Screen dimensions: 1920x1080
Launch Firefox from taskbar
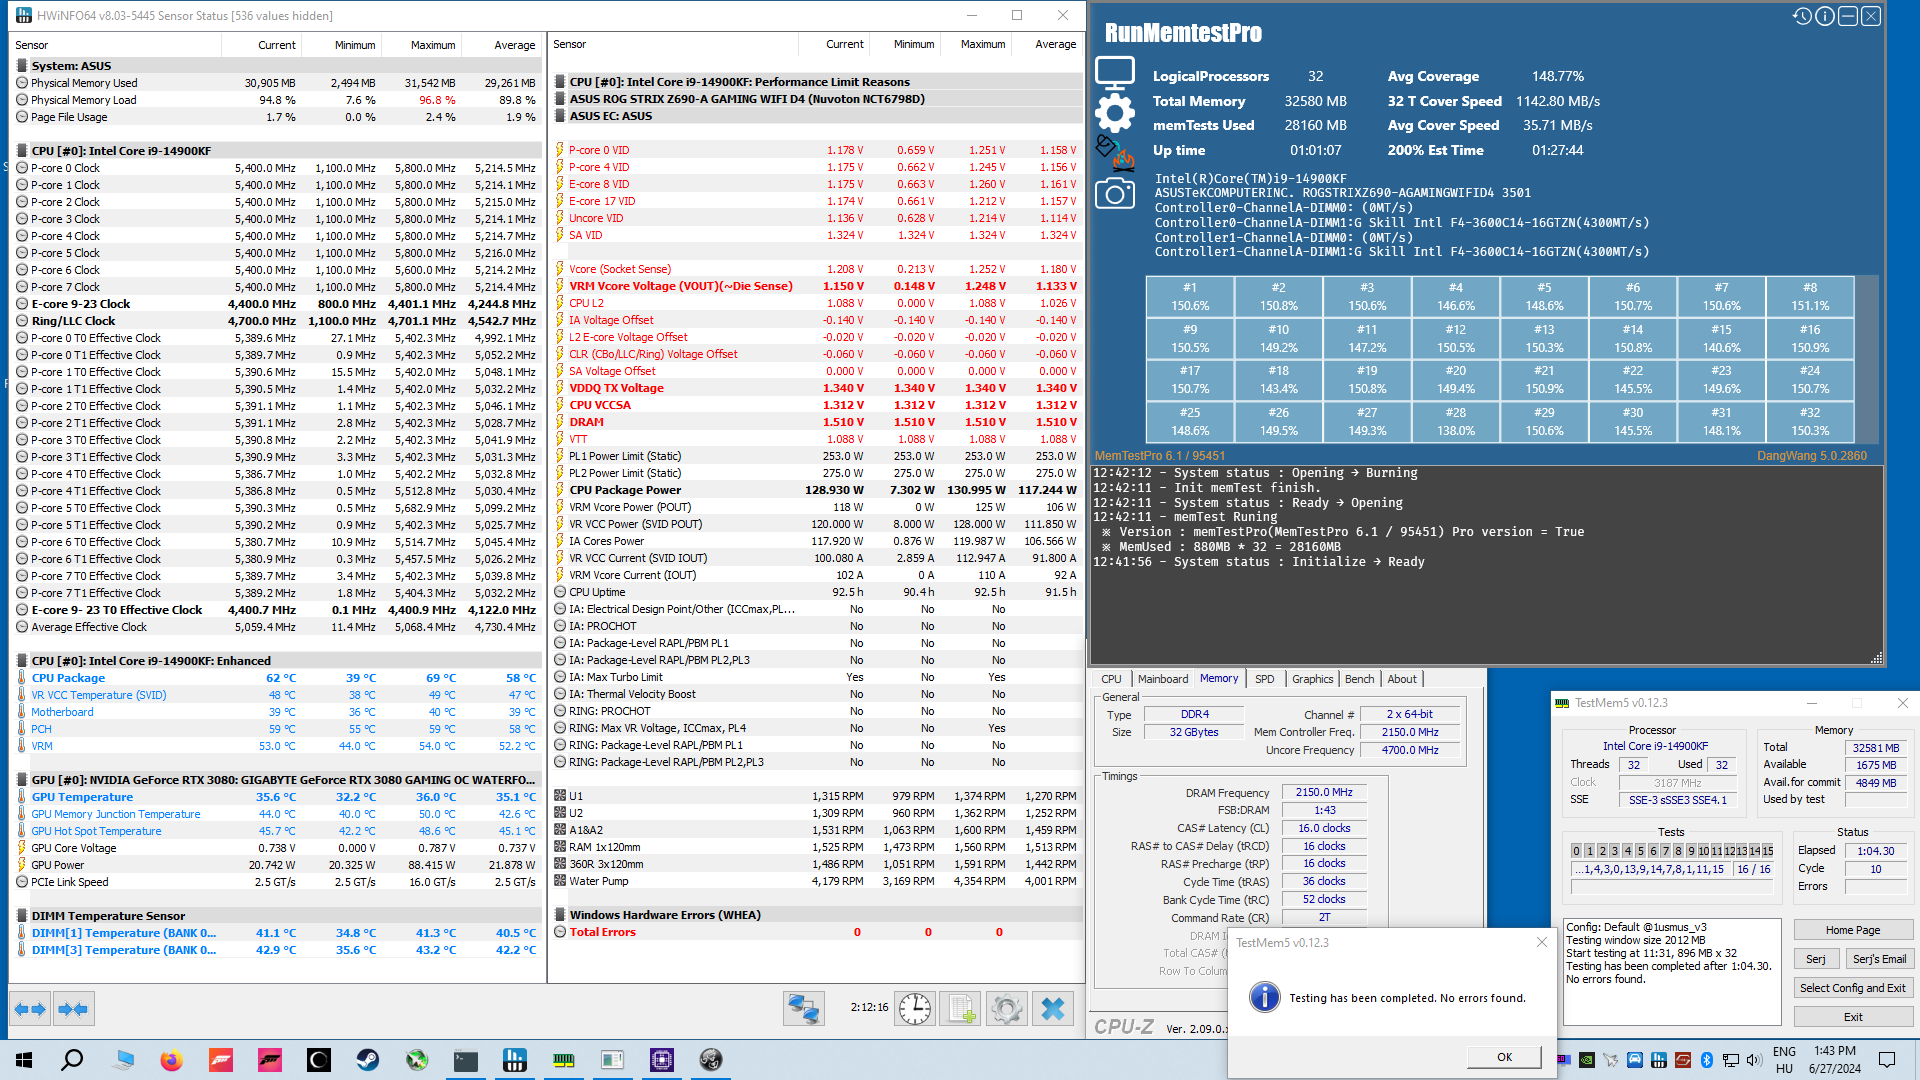[x=172, y=1060]
